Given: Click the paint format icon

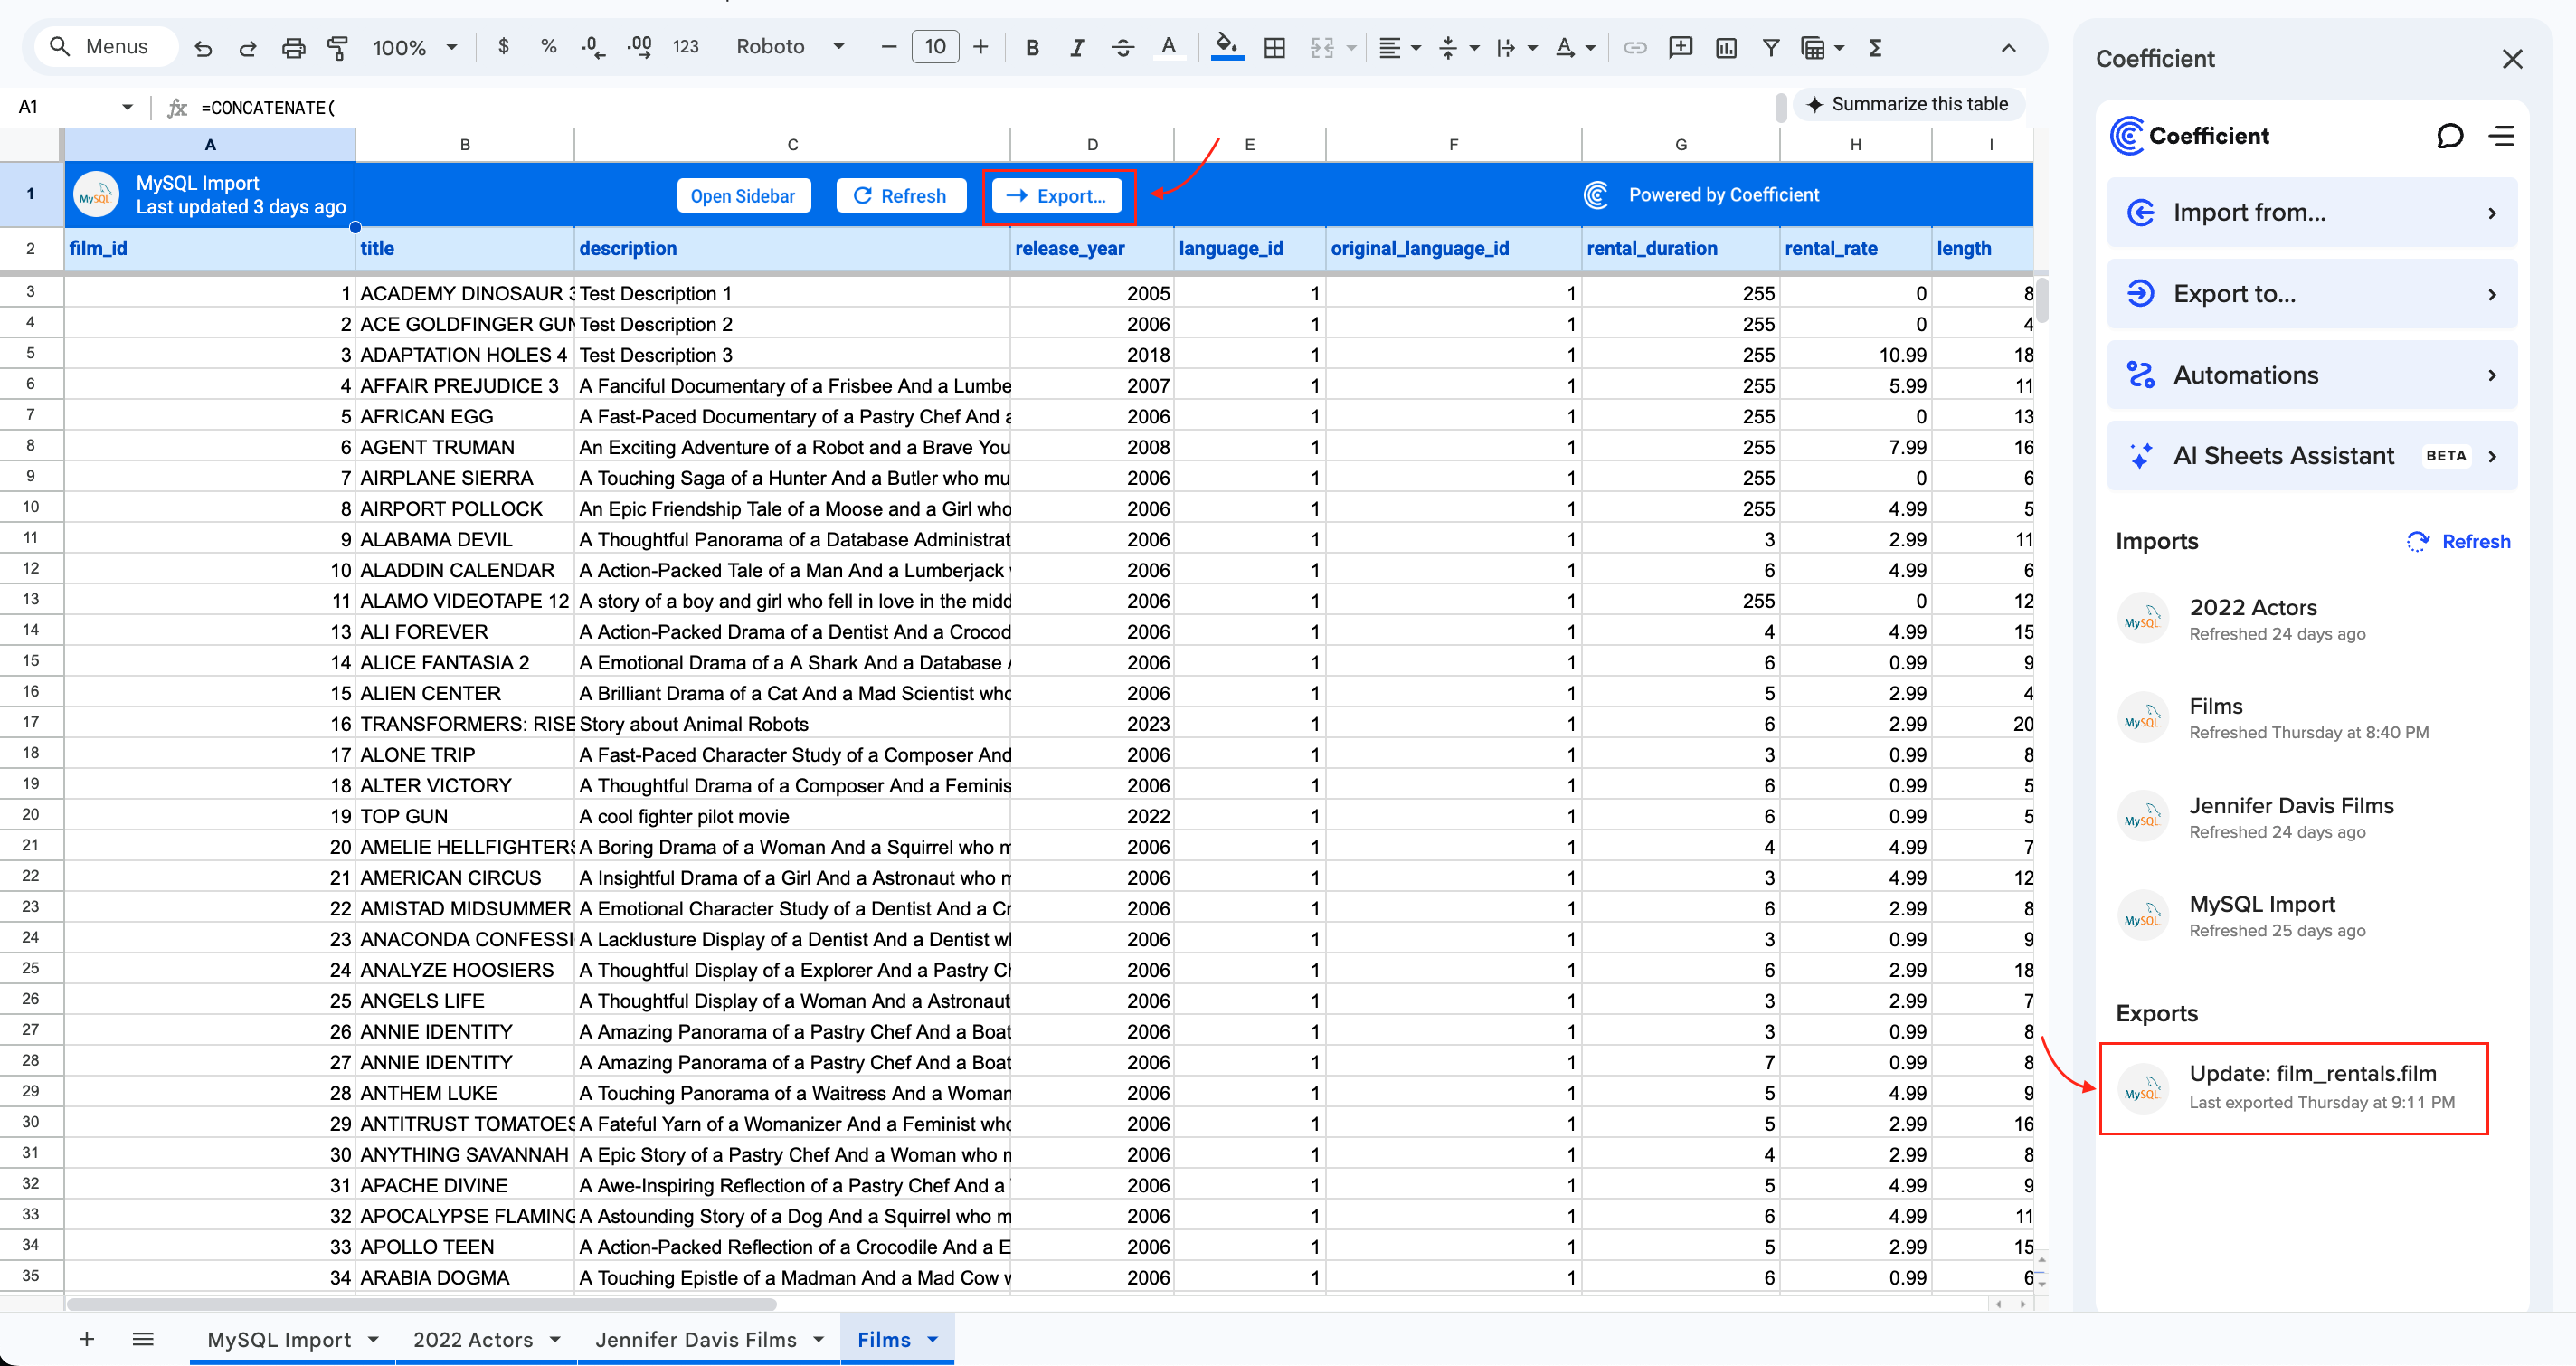Looking at the screenshot, I should tap(338, 47).
